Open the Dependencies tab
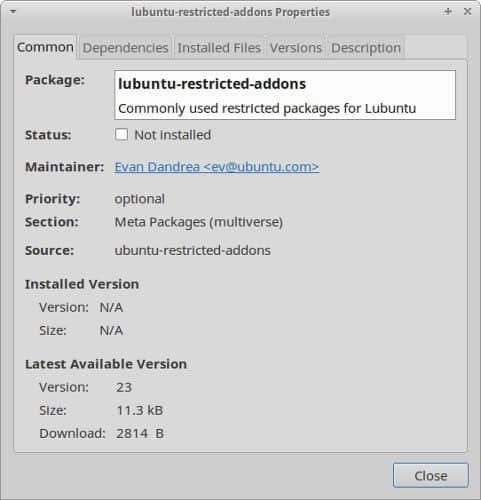 click(x=125, y=48)
